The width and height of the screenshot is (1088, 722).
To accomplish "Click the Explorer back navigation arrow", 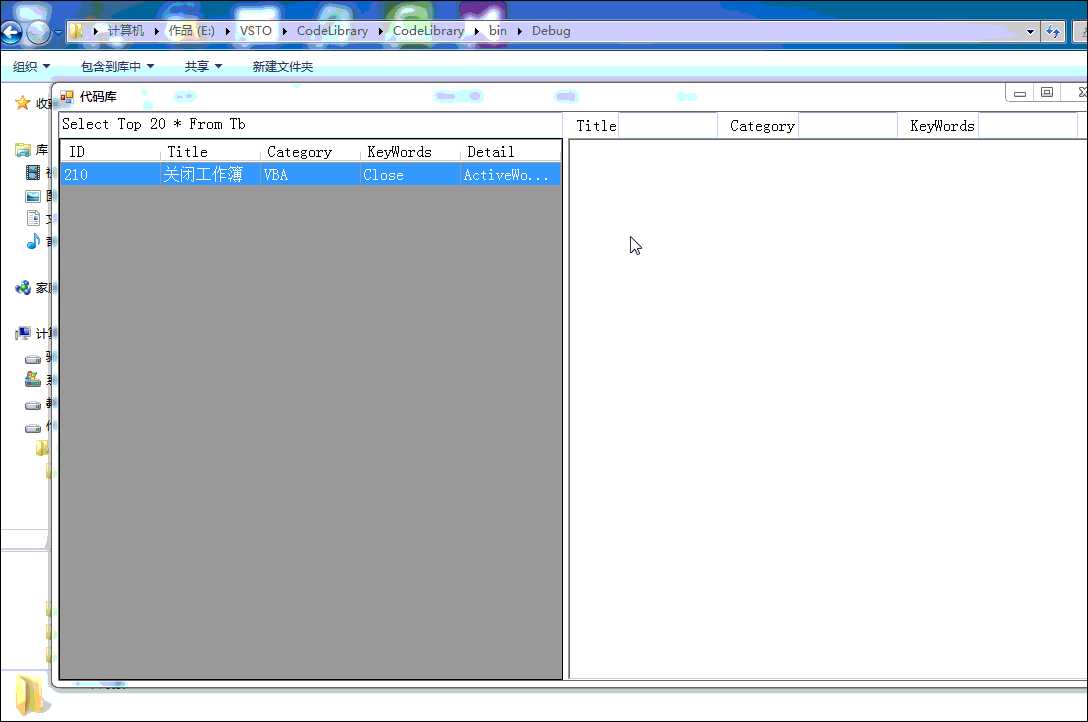I will coord(11,32).
